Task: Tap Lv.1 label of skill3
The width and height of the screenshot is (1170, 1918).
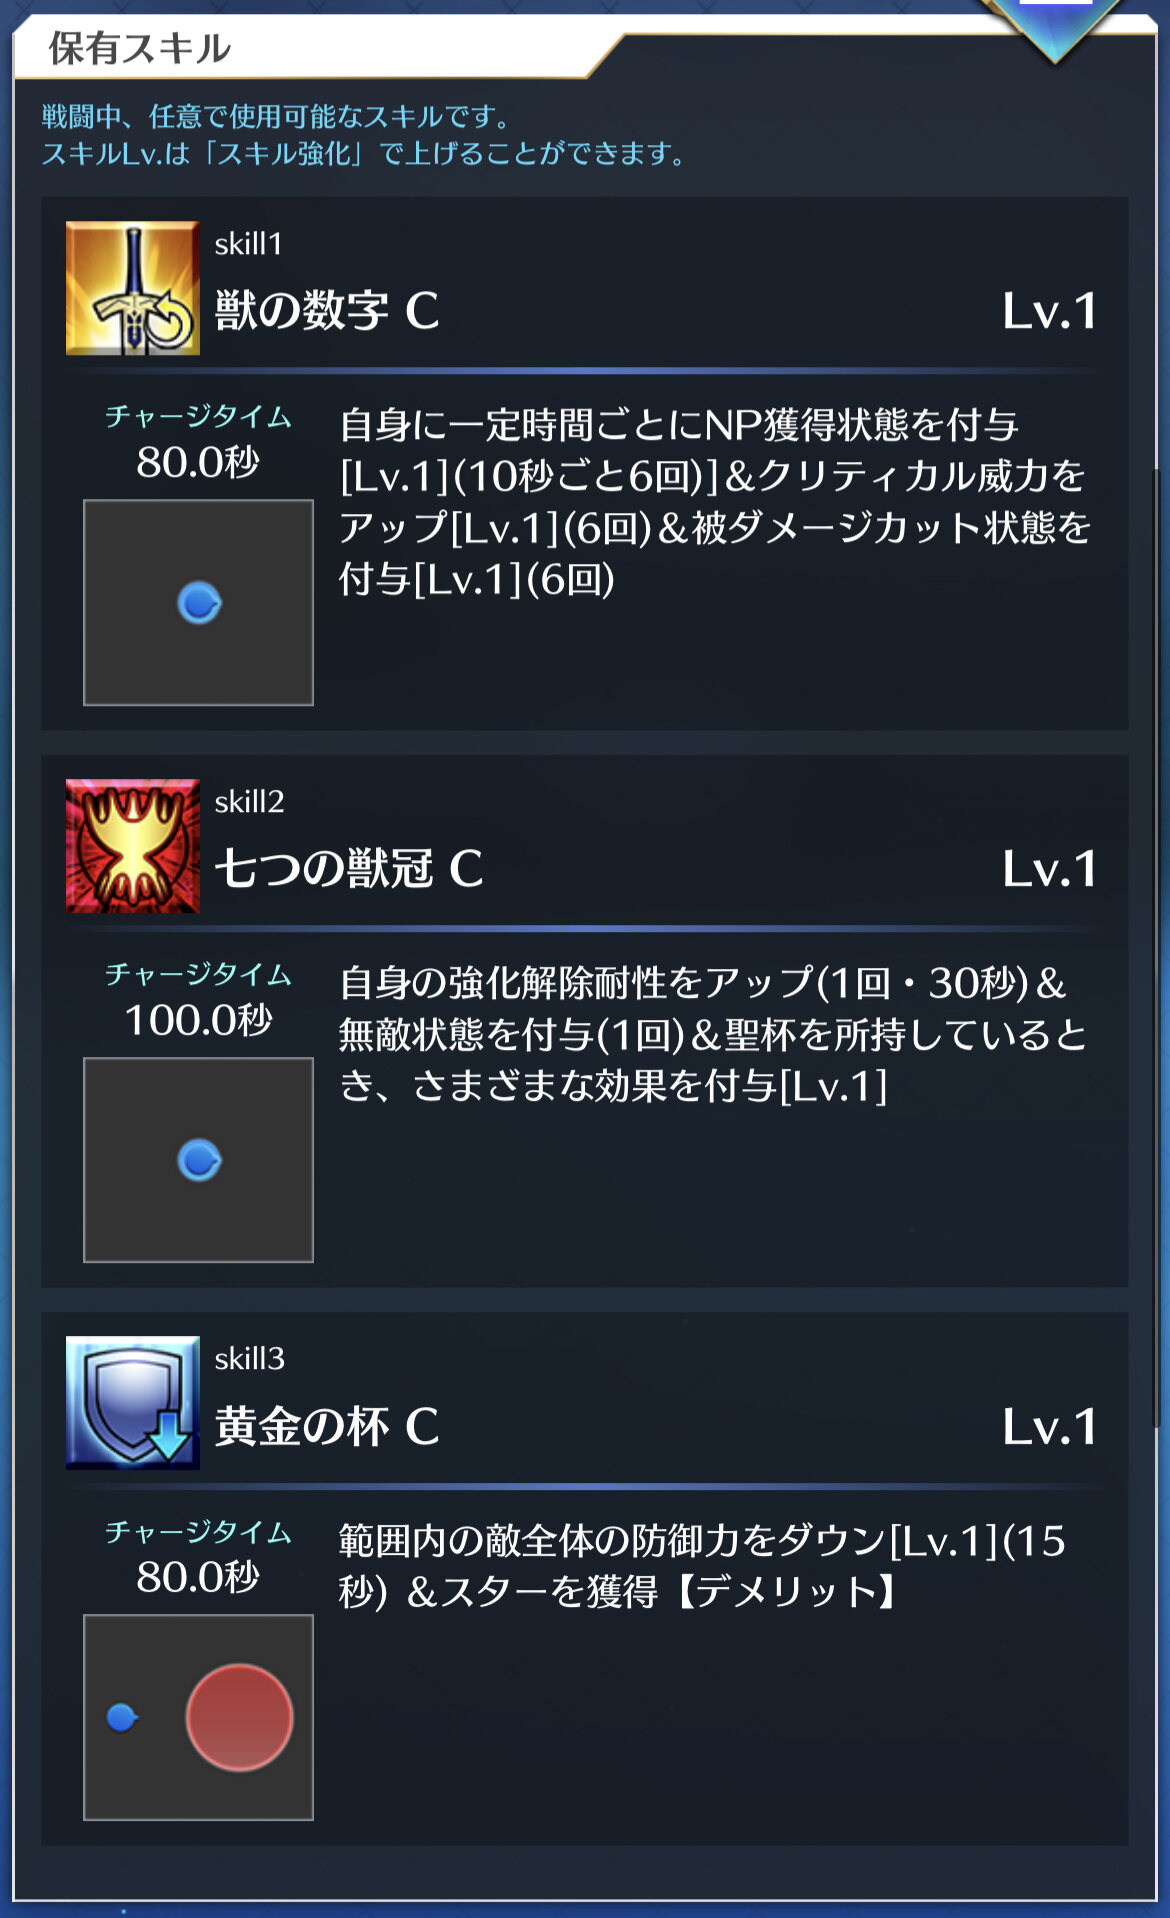Action: click(1050, 1427)
